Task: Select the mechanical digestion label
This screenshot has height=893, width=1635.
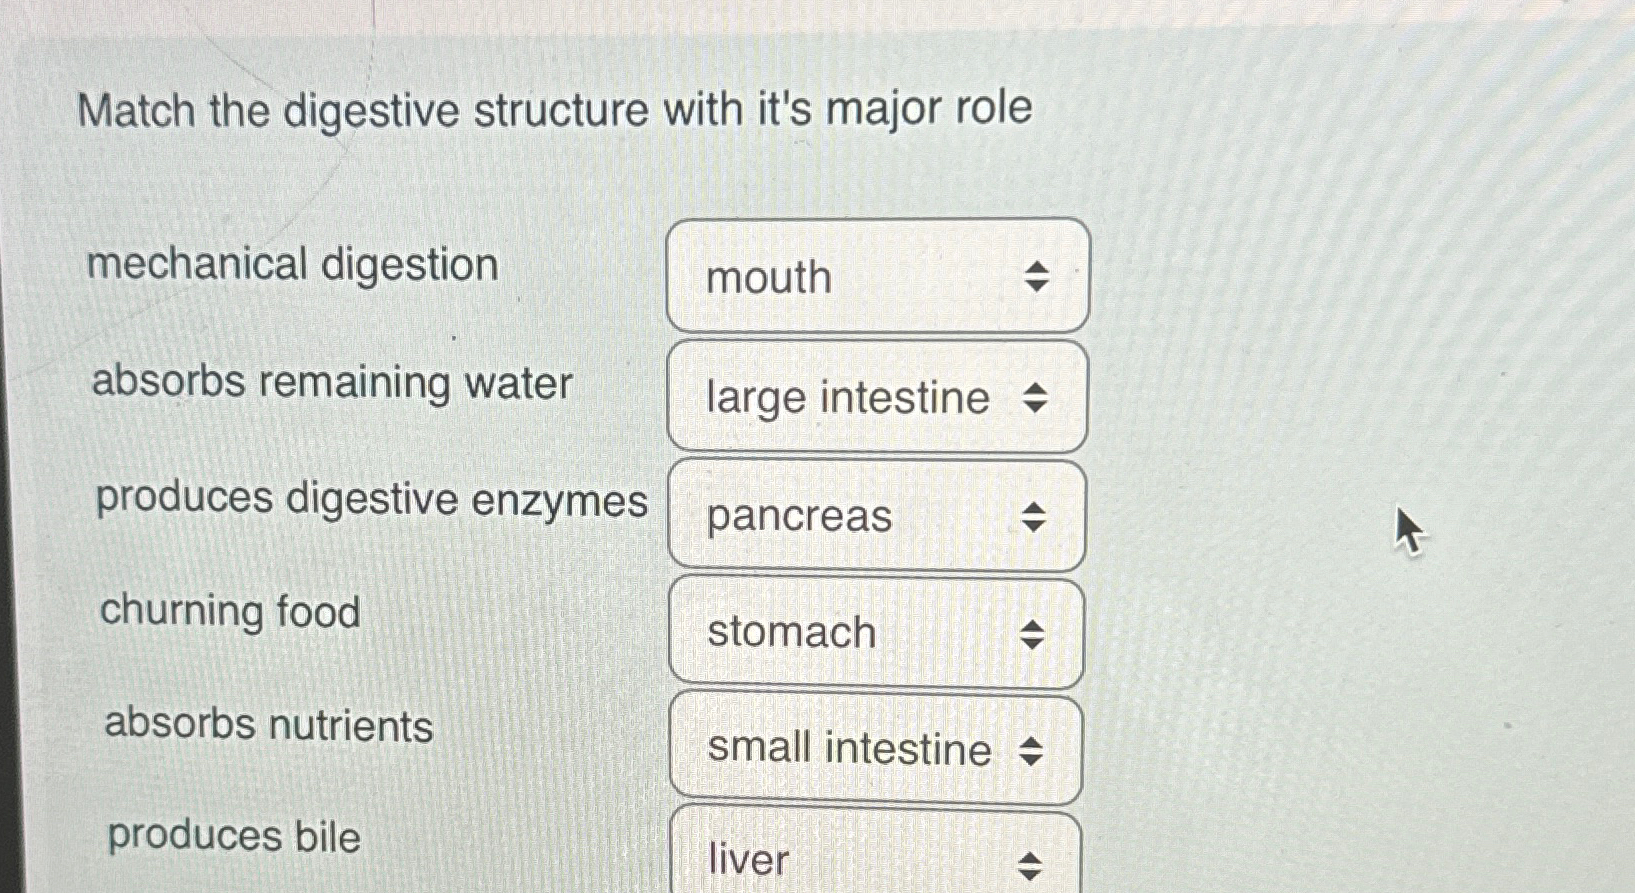Action: coord(293,265)
